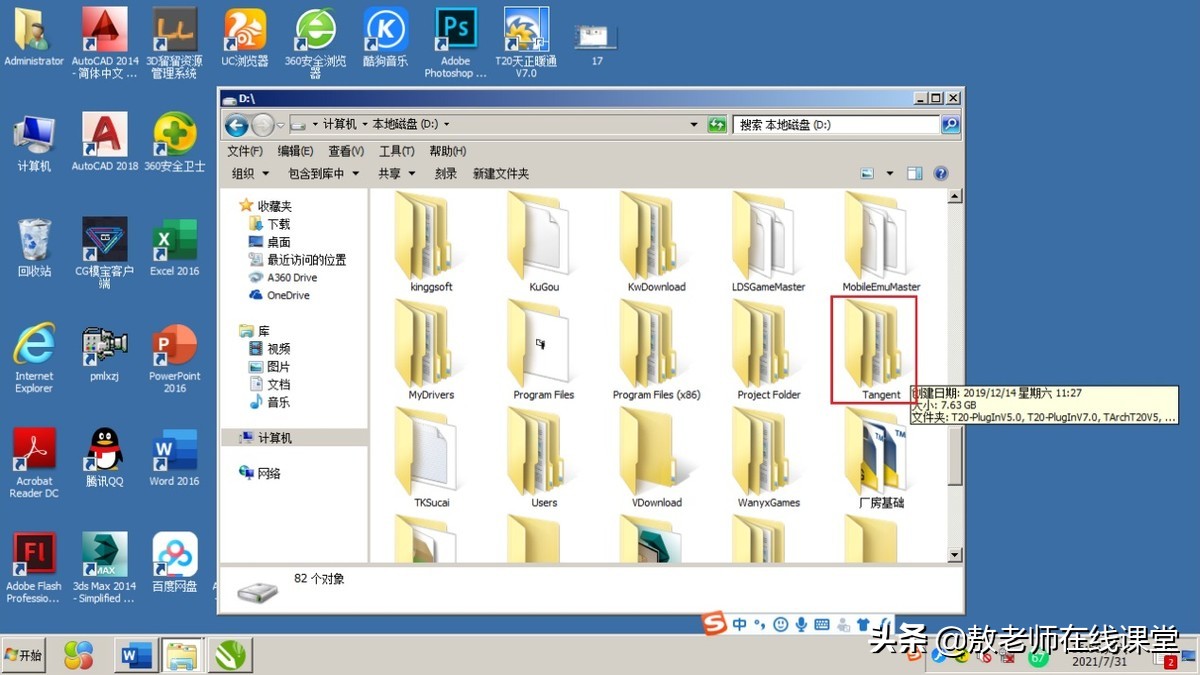Click the refresh button beside the address bar
This screenshot has width=1200, height=675.
tap(718, 124)
